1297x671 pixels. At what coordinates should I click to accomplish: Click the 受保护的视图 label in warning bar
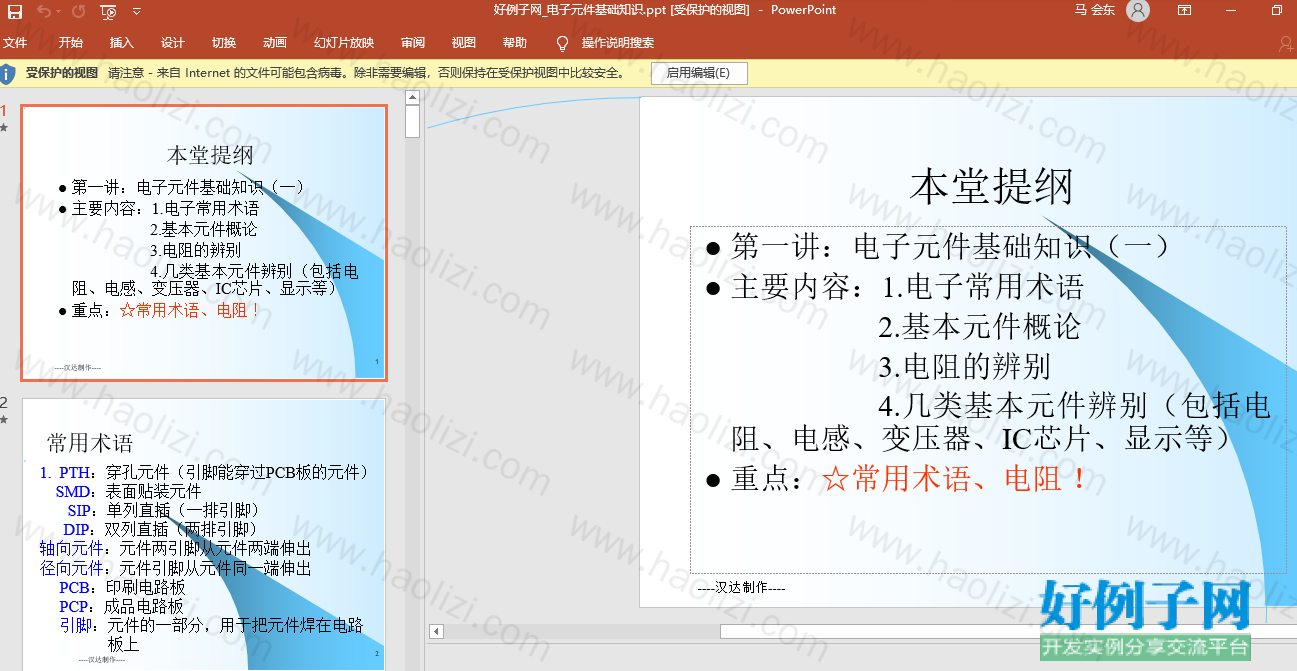point(62,73)
